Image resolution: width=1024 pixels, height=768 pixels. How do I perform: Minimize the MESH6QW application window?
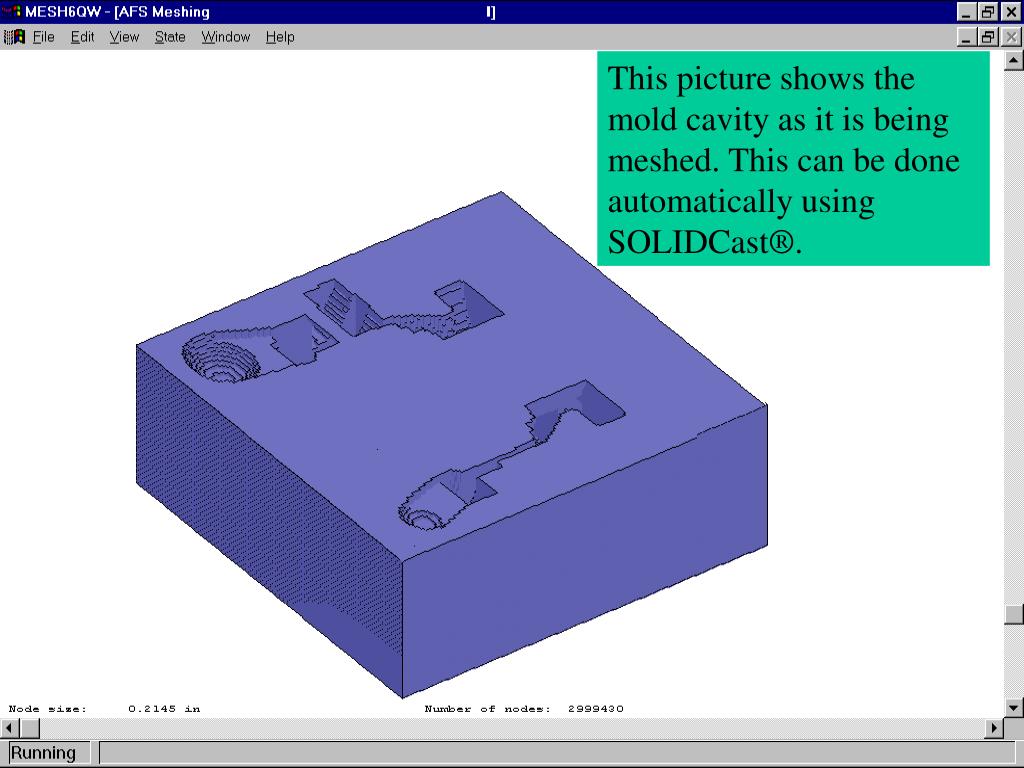(967, 12)
